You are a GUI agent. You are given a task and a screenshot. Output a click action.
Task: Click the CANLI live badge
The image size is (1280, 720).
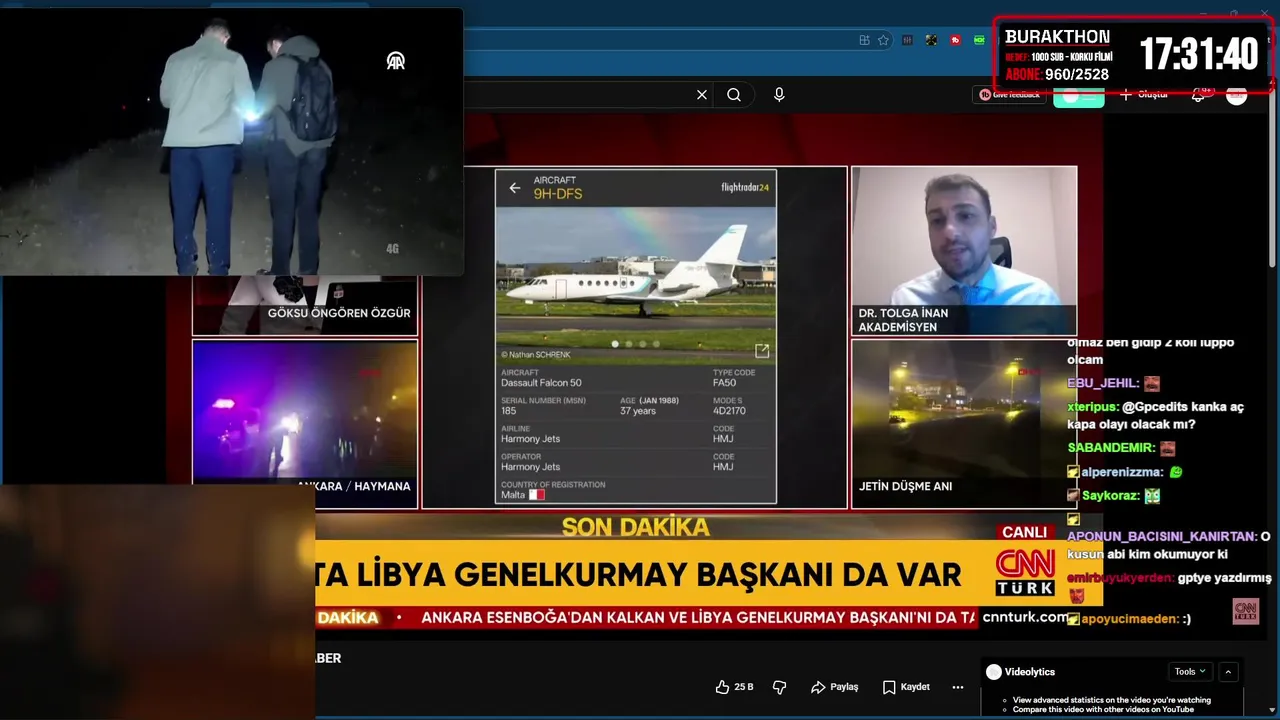click(1025, 533)
